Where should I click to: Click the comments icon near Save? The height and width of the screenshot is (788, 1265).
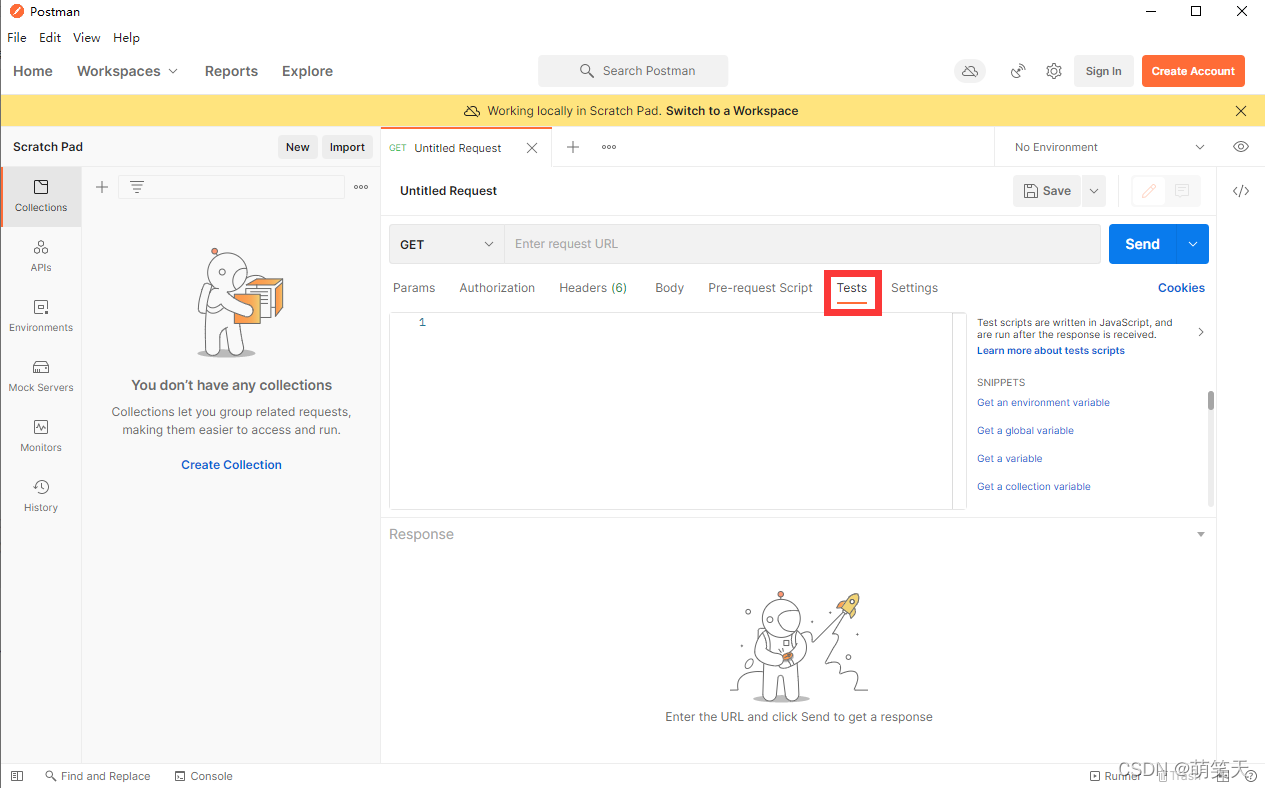pos(1182,191)
